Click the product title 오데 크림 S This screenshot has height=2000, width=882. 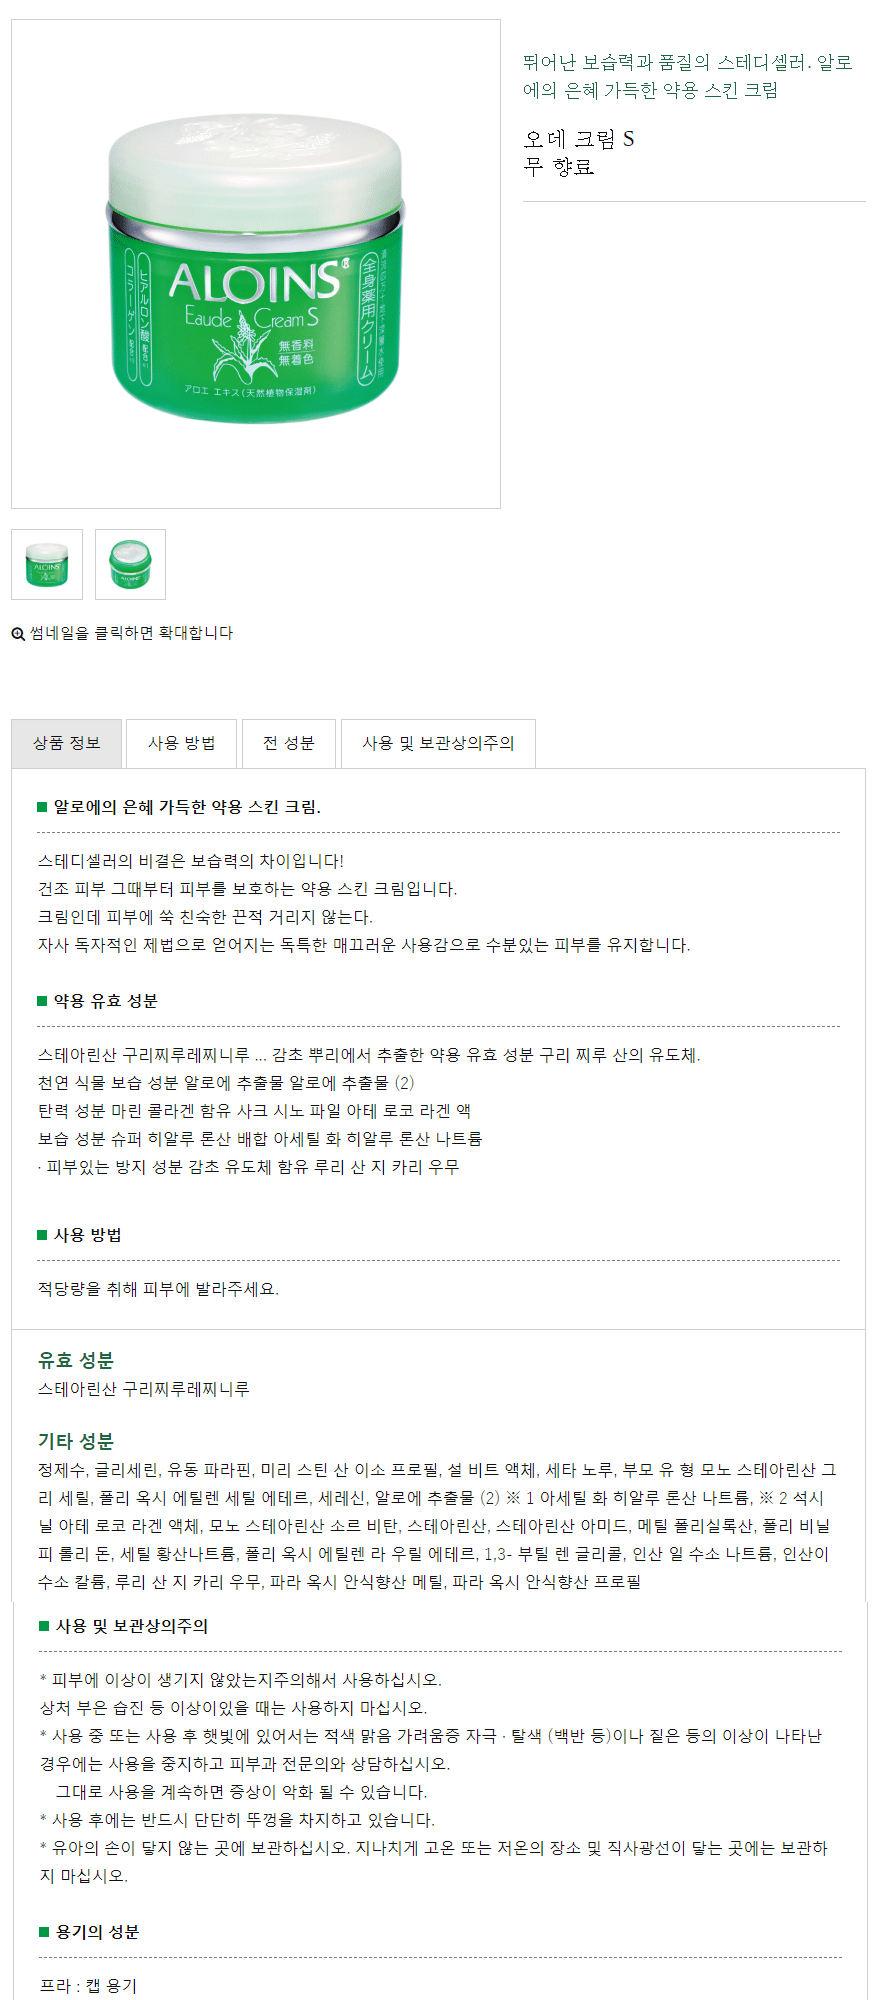(579, 139)
